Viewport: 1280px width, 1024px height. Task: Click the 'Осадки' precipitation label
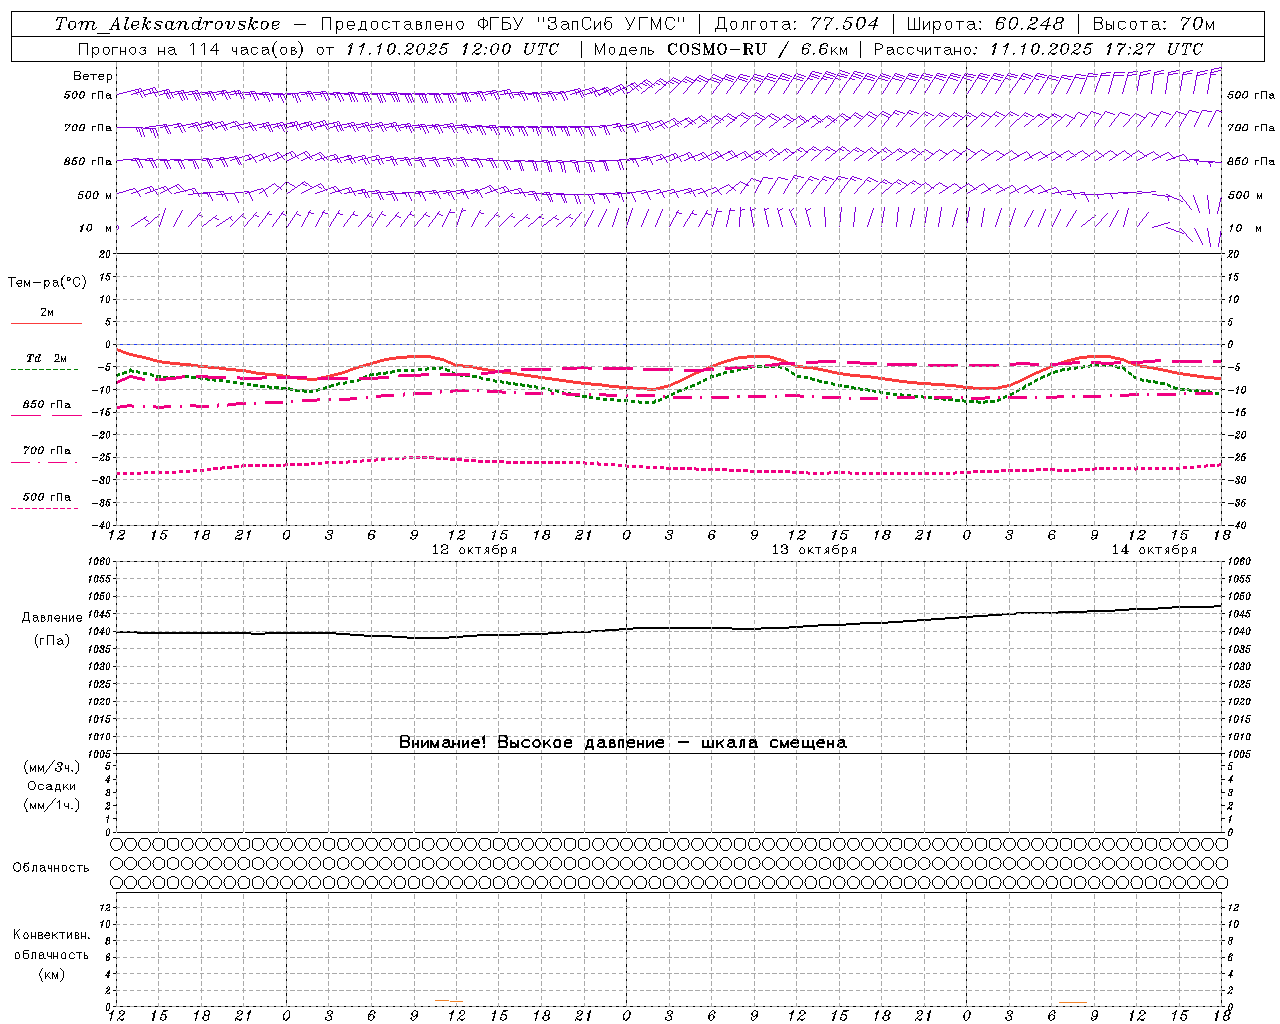51,786
